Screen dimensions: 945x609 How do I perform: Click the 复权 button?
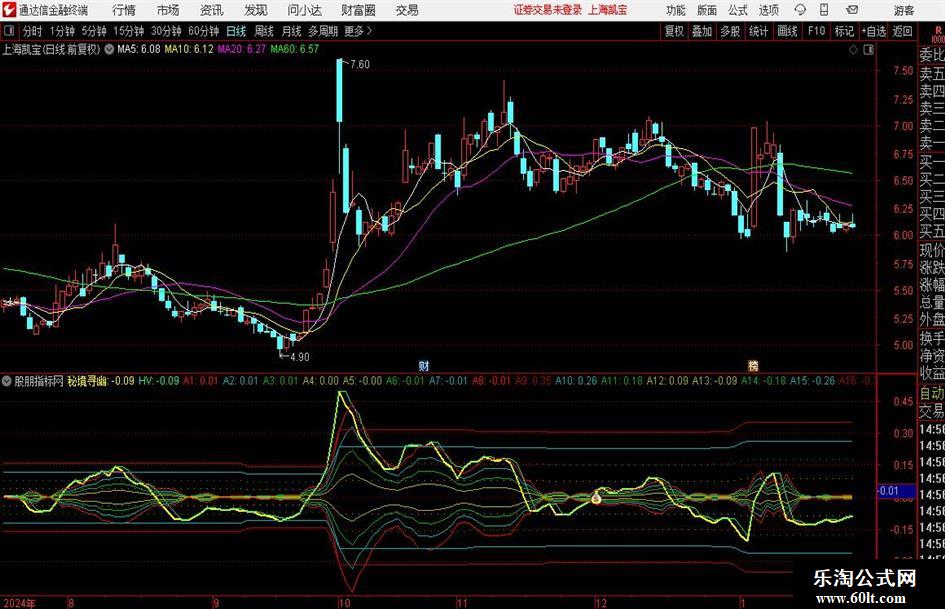point(674,31)
